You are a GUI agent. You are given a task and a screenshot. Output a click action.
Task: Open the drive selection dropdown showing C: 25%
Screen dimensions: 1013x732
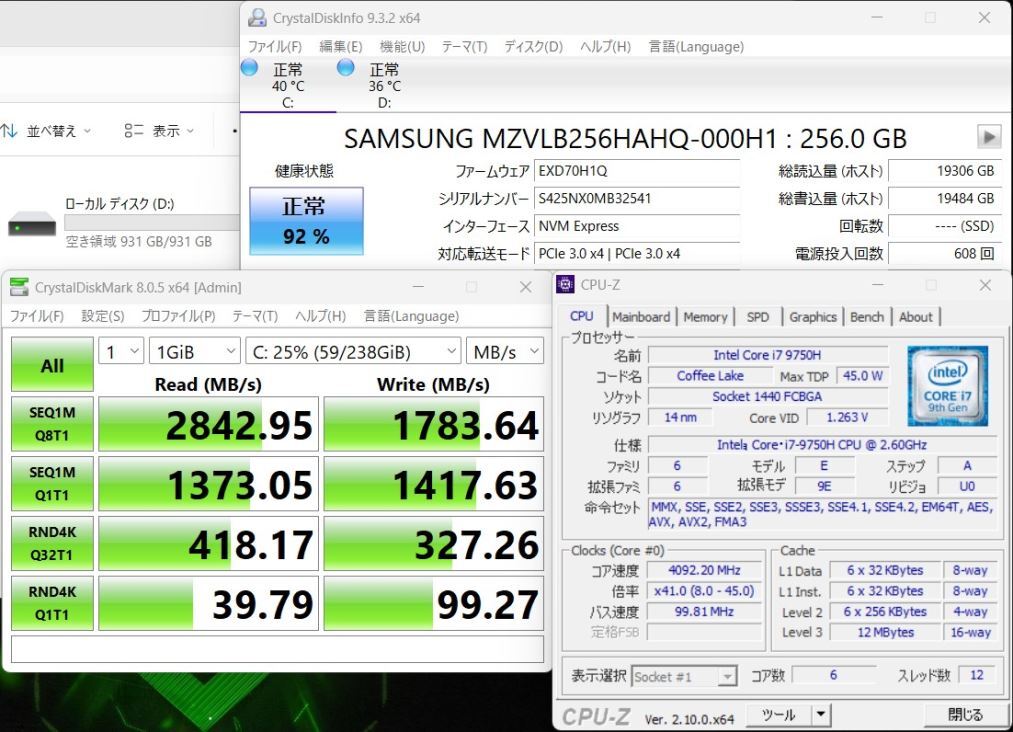click(353, 351)
